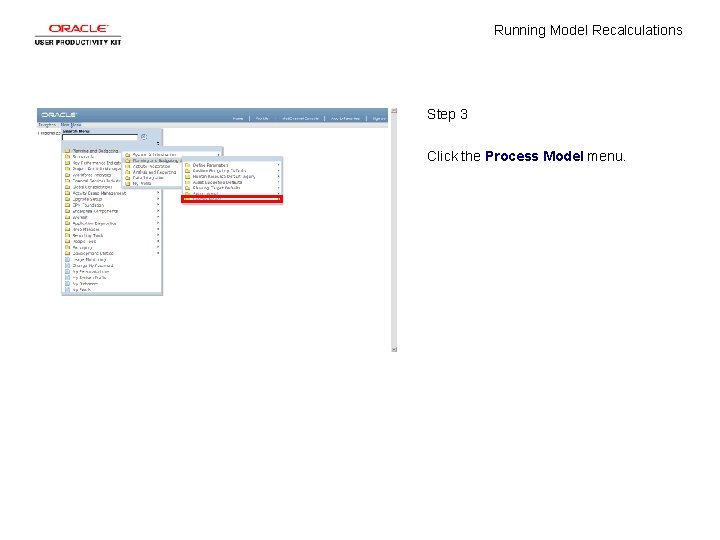Select Position Budgeting Defaults menu entry
This screenshot has height=540, width=720.
[219, 170]
